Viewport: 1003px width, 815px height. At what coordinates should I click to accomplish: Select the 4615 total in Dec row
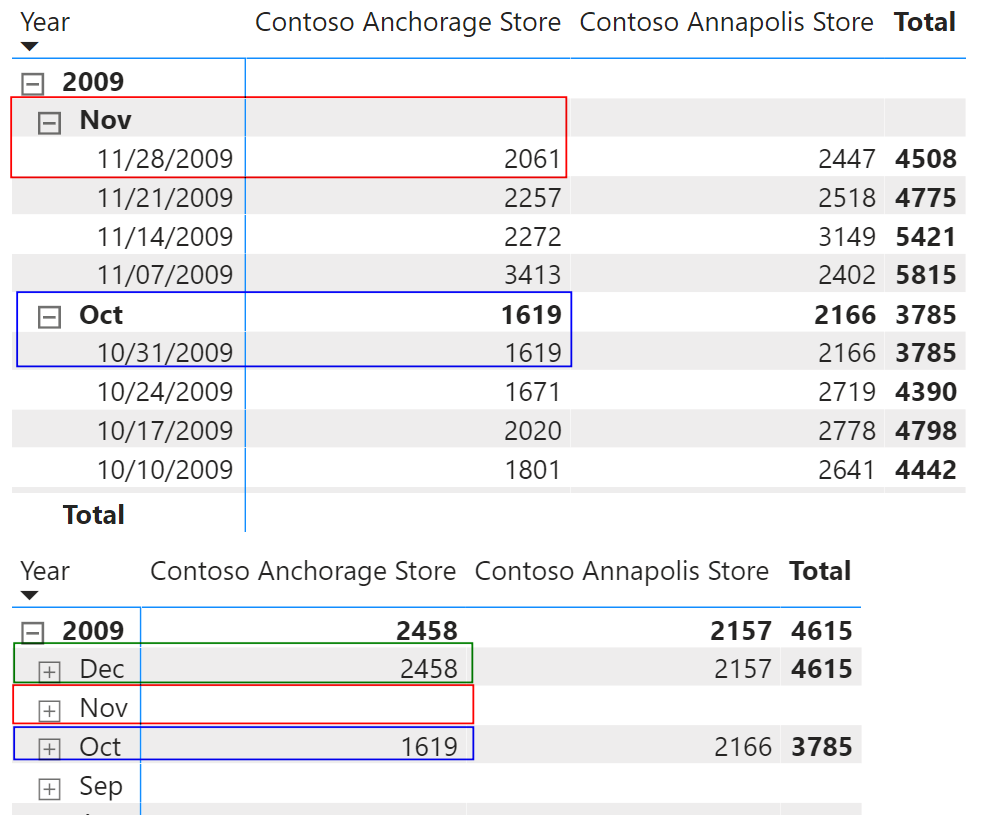pyautogui.click(x=821, y=669)
